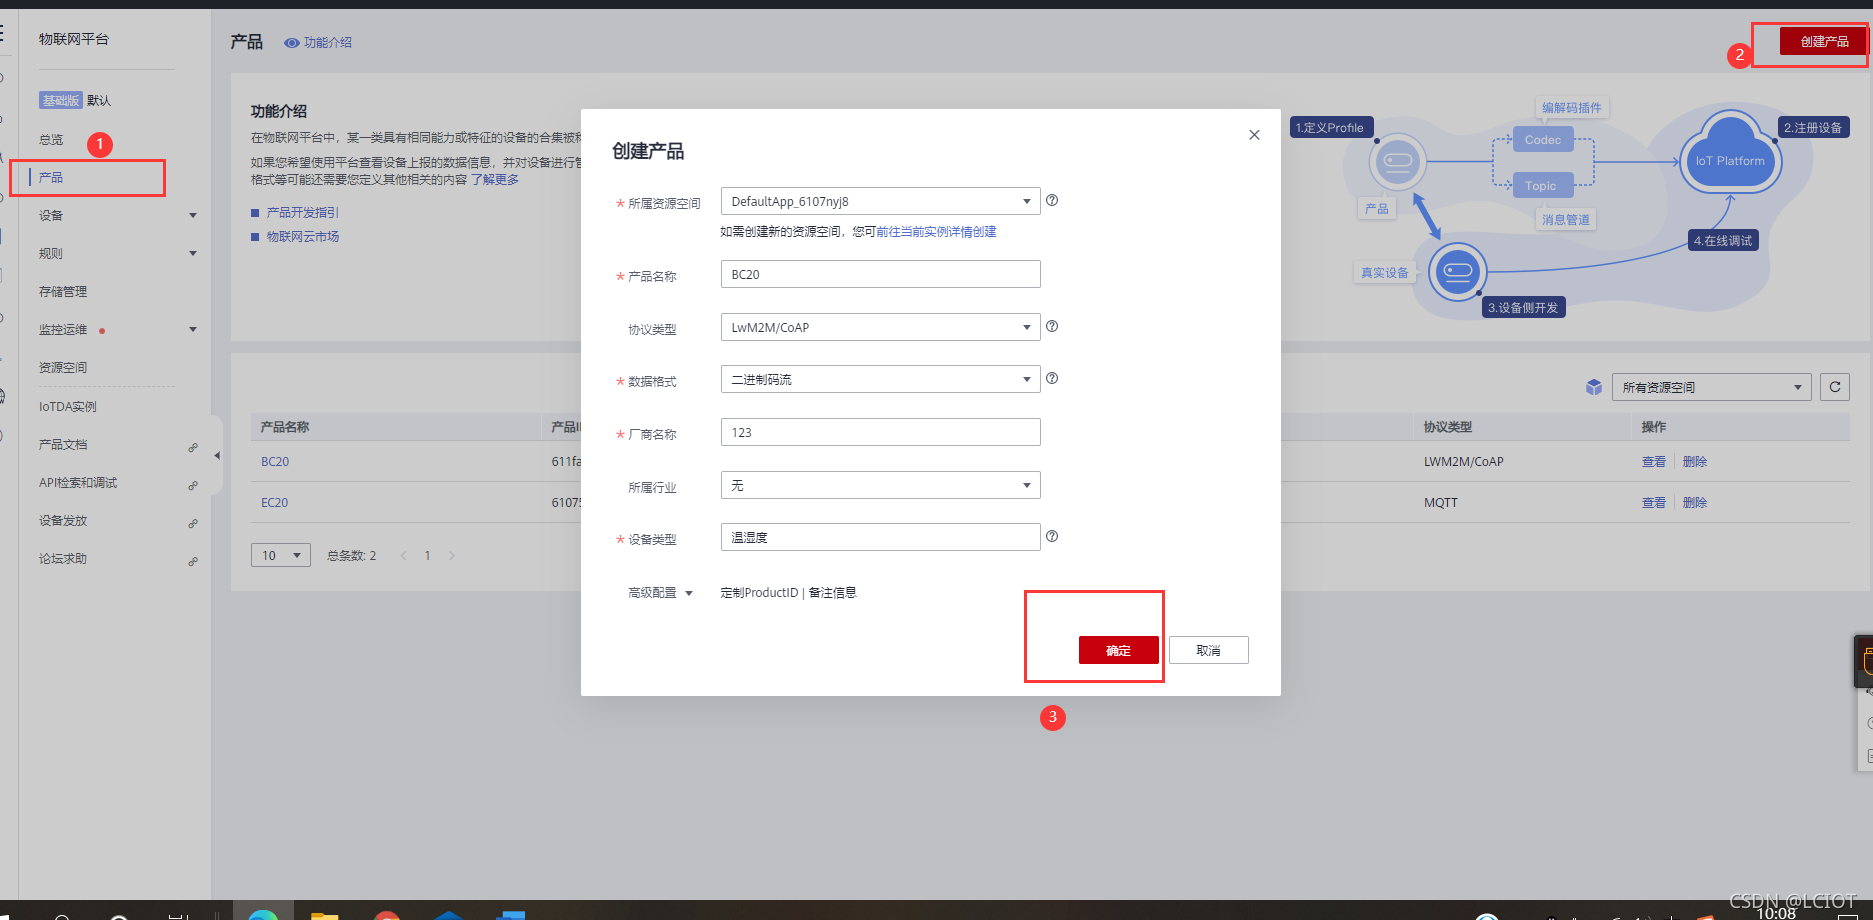This screenshot has height=920, width=1873.
Task: Click the external link icon for API检索和调试
Action: coord(193,485)
